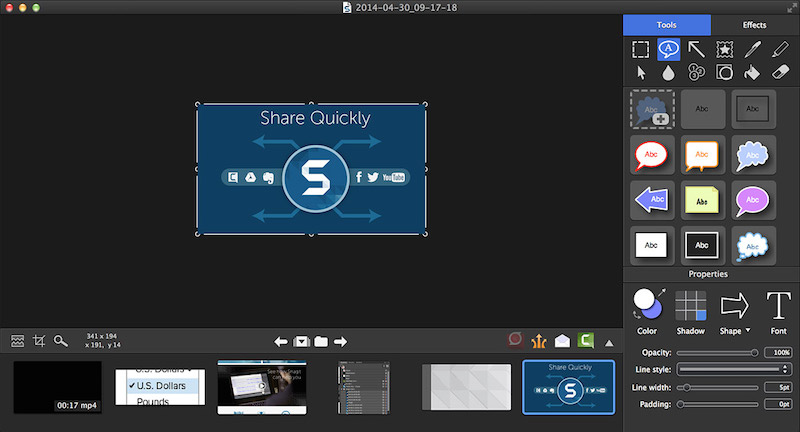Collapse the tray using the triangle arrow
The height and width of the screenshot is (432, 800).
(x=609, y=342)
